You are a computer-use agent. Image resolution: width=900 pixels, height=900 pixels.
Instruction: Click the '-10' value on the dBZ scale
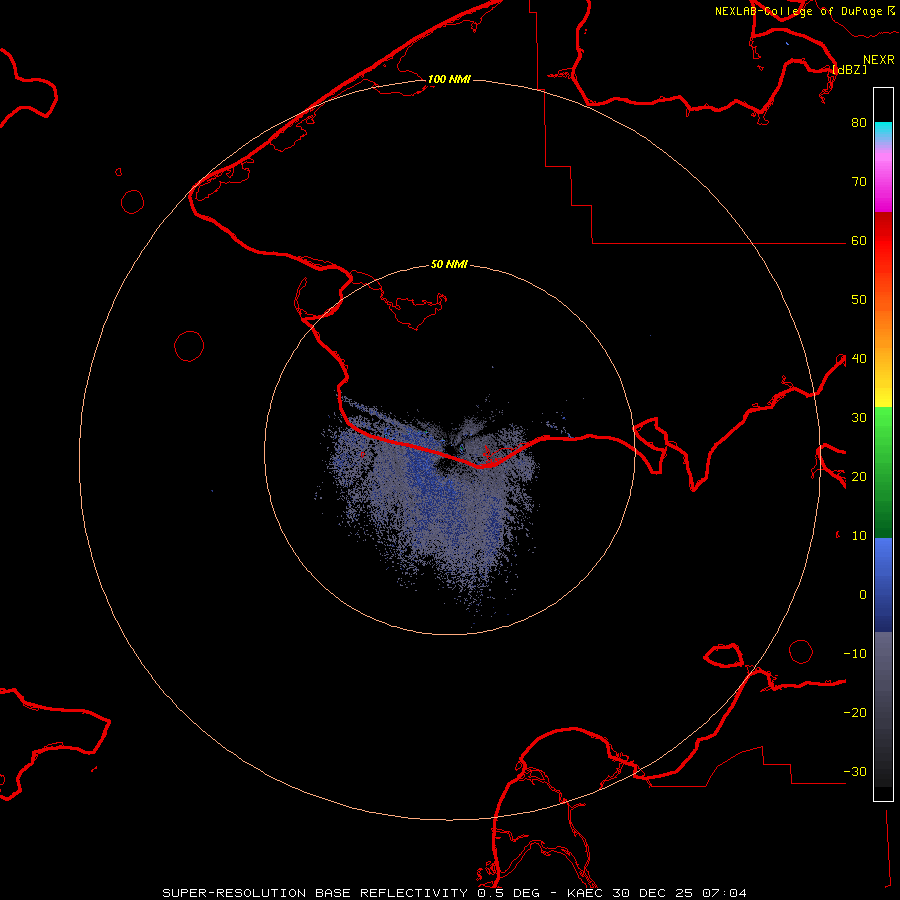(x=855, y=654)
